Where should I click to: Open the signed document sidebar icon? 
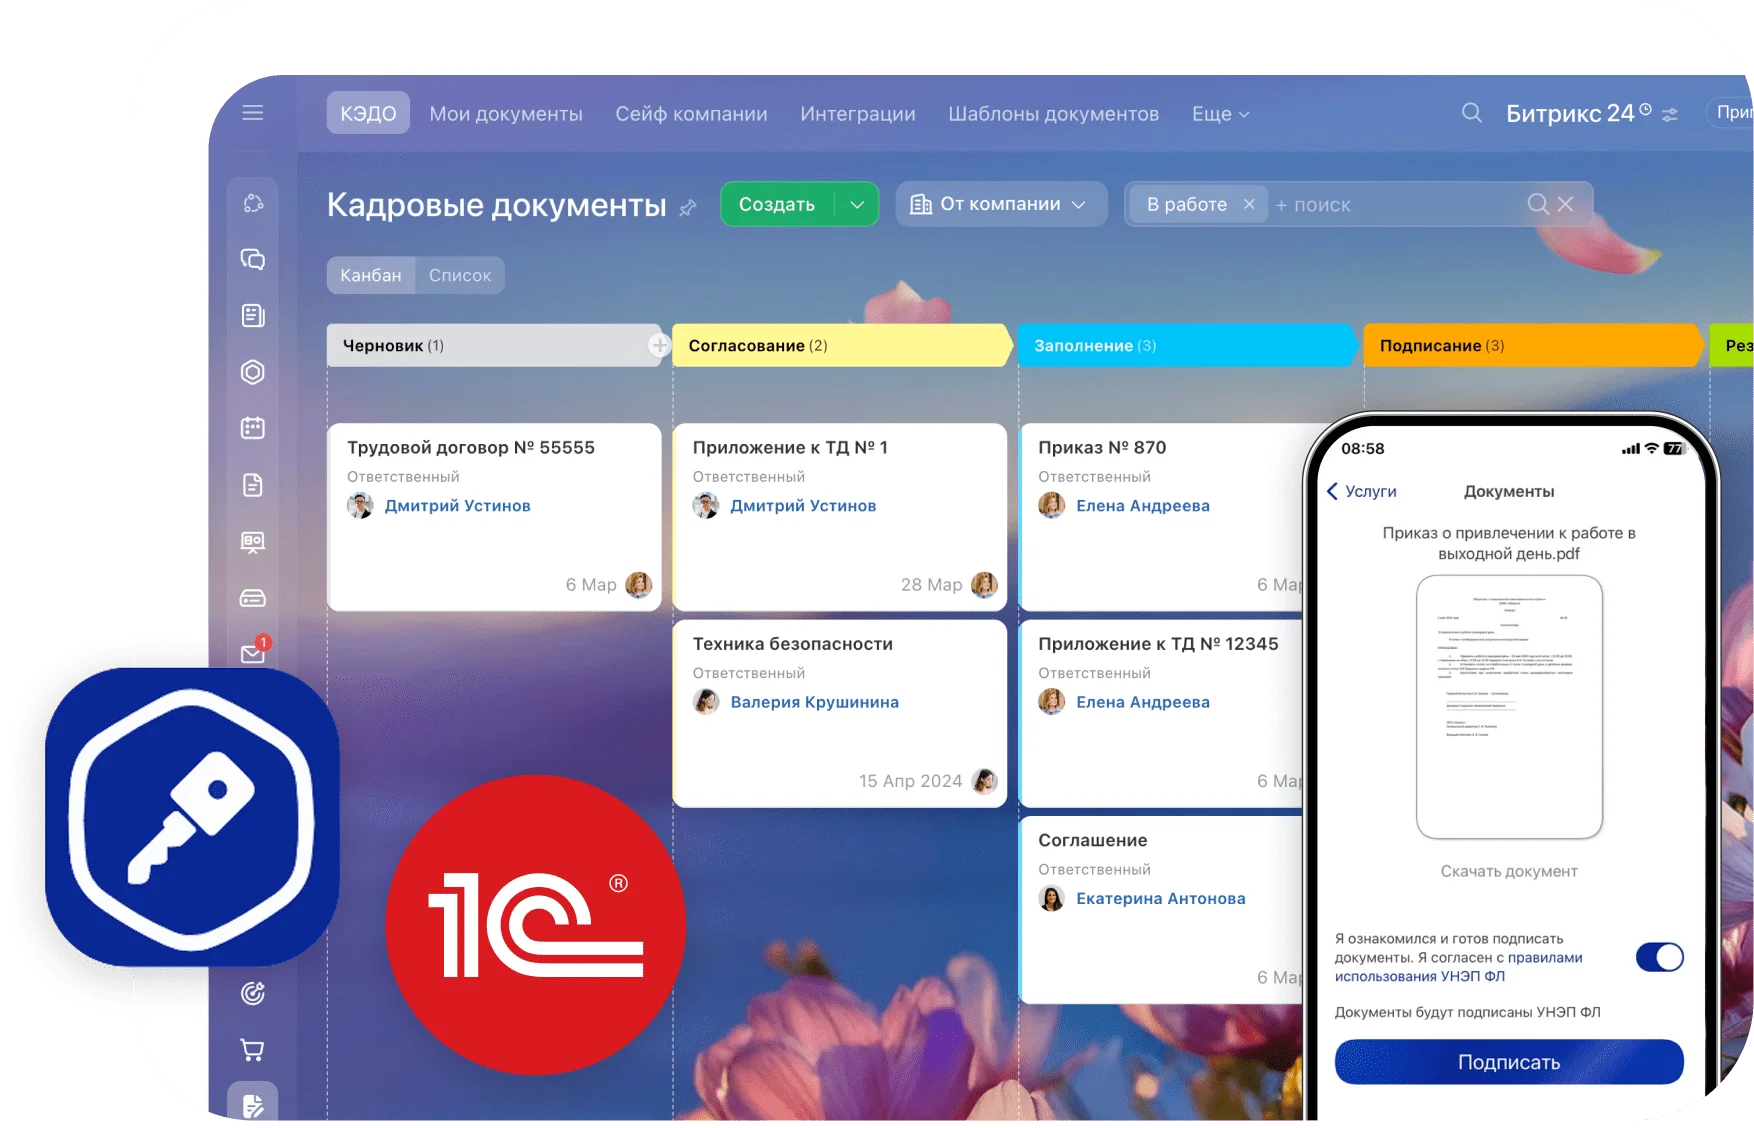tap(253, 1105)
